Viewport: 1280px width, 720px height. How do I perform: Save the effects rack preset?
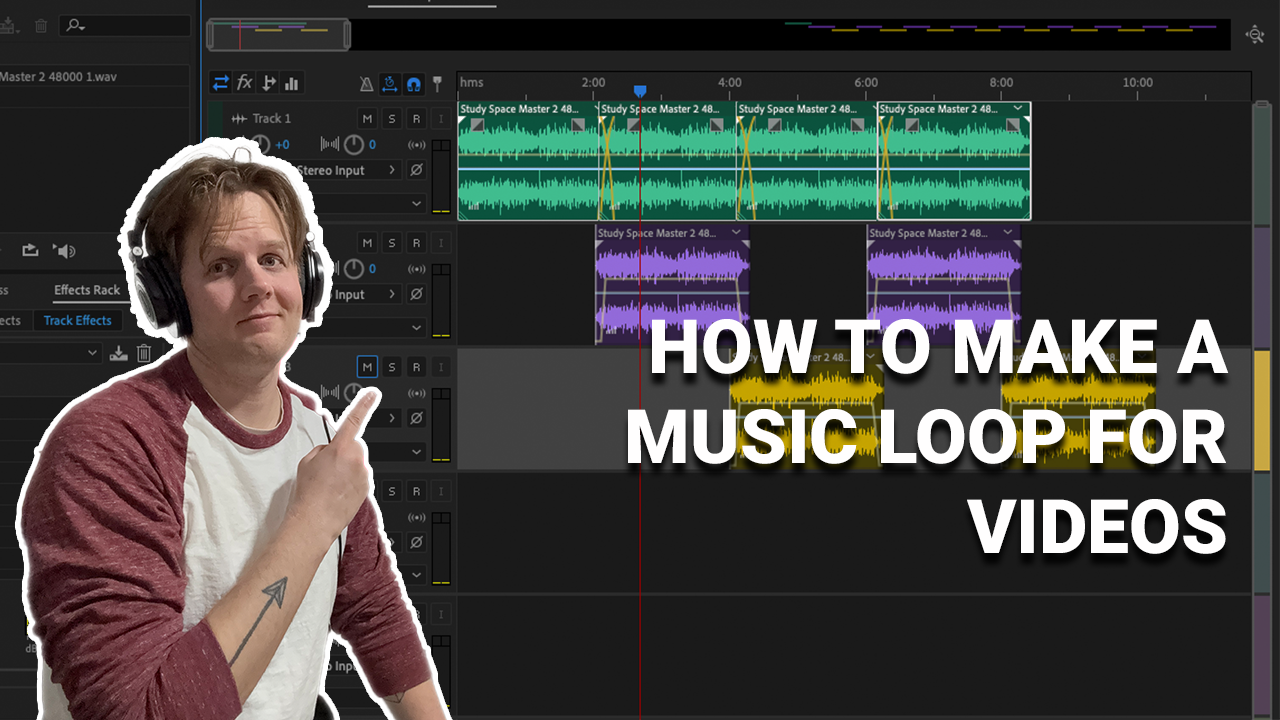pos(119,352)
